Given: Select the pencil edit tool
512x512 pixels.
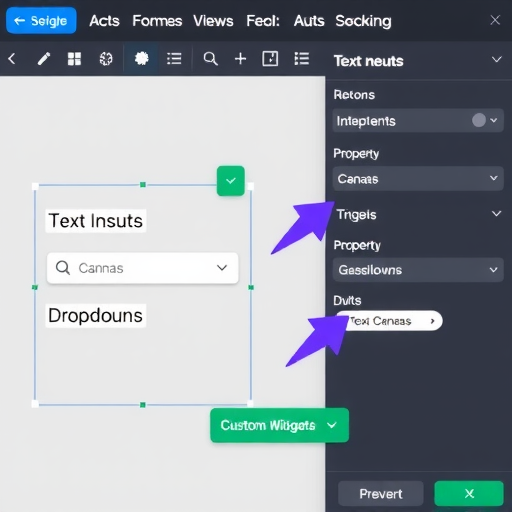Looking at the screenshot, I should pos(44,59).
